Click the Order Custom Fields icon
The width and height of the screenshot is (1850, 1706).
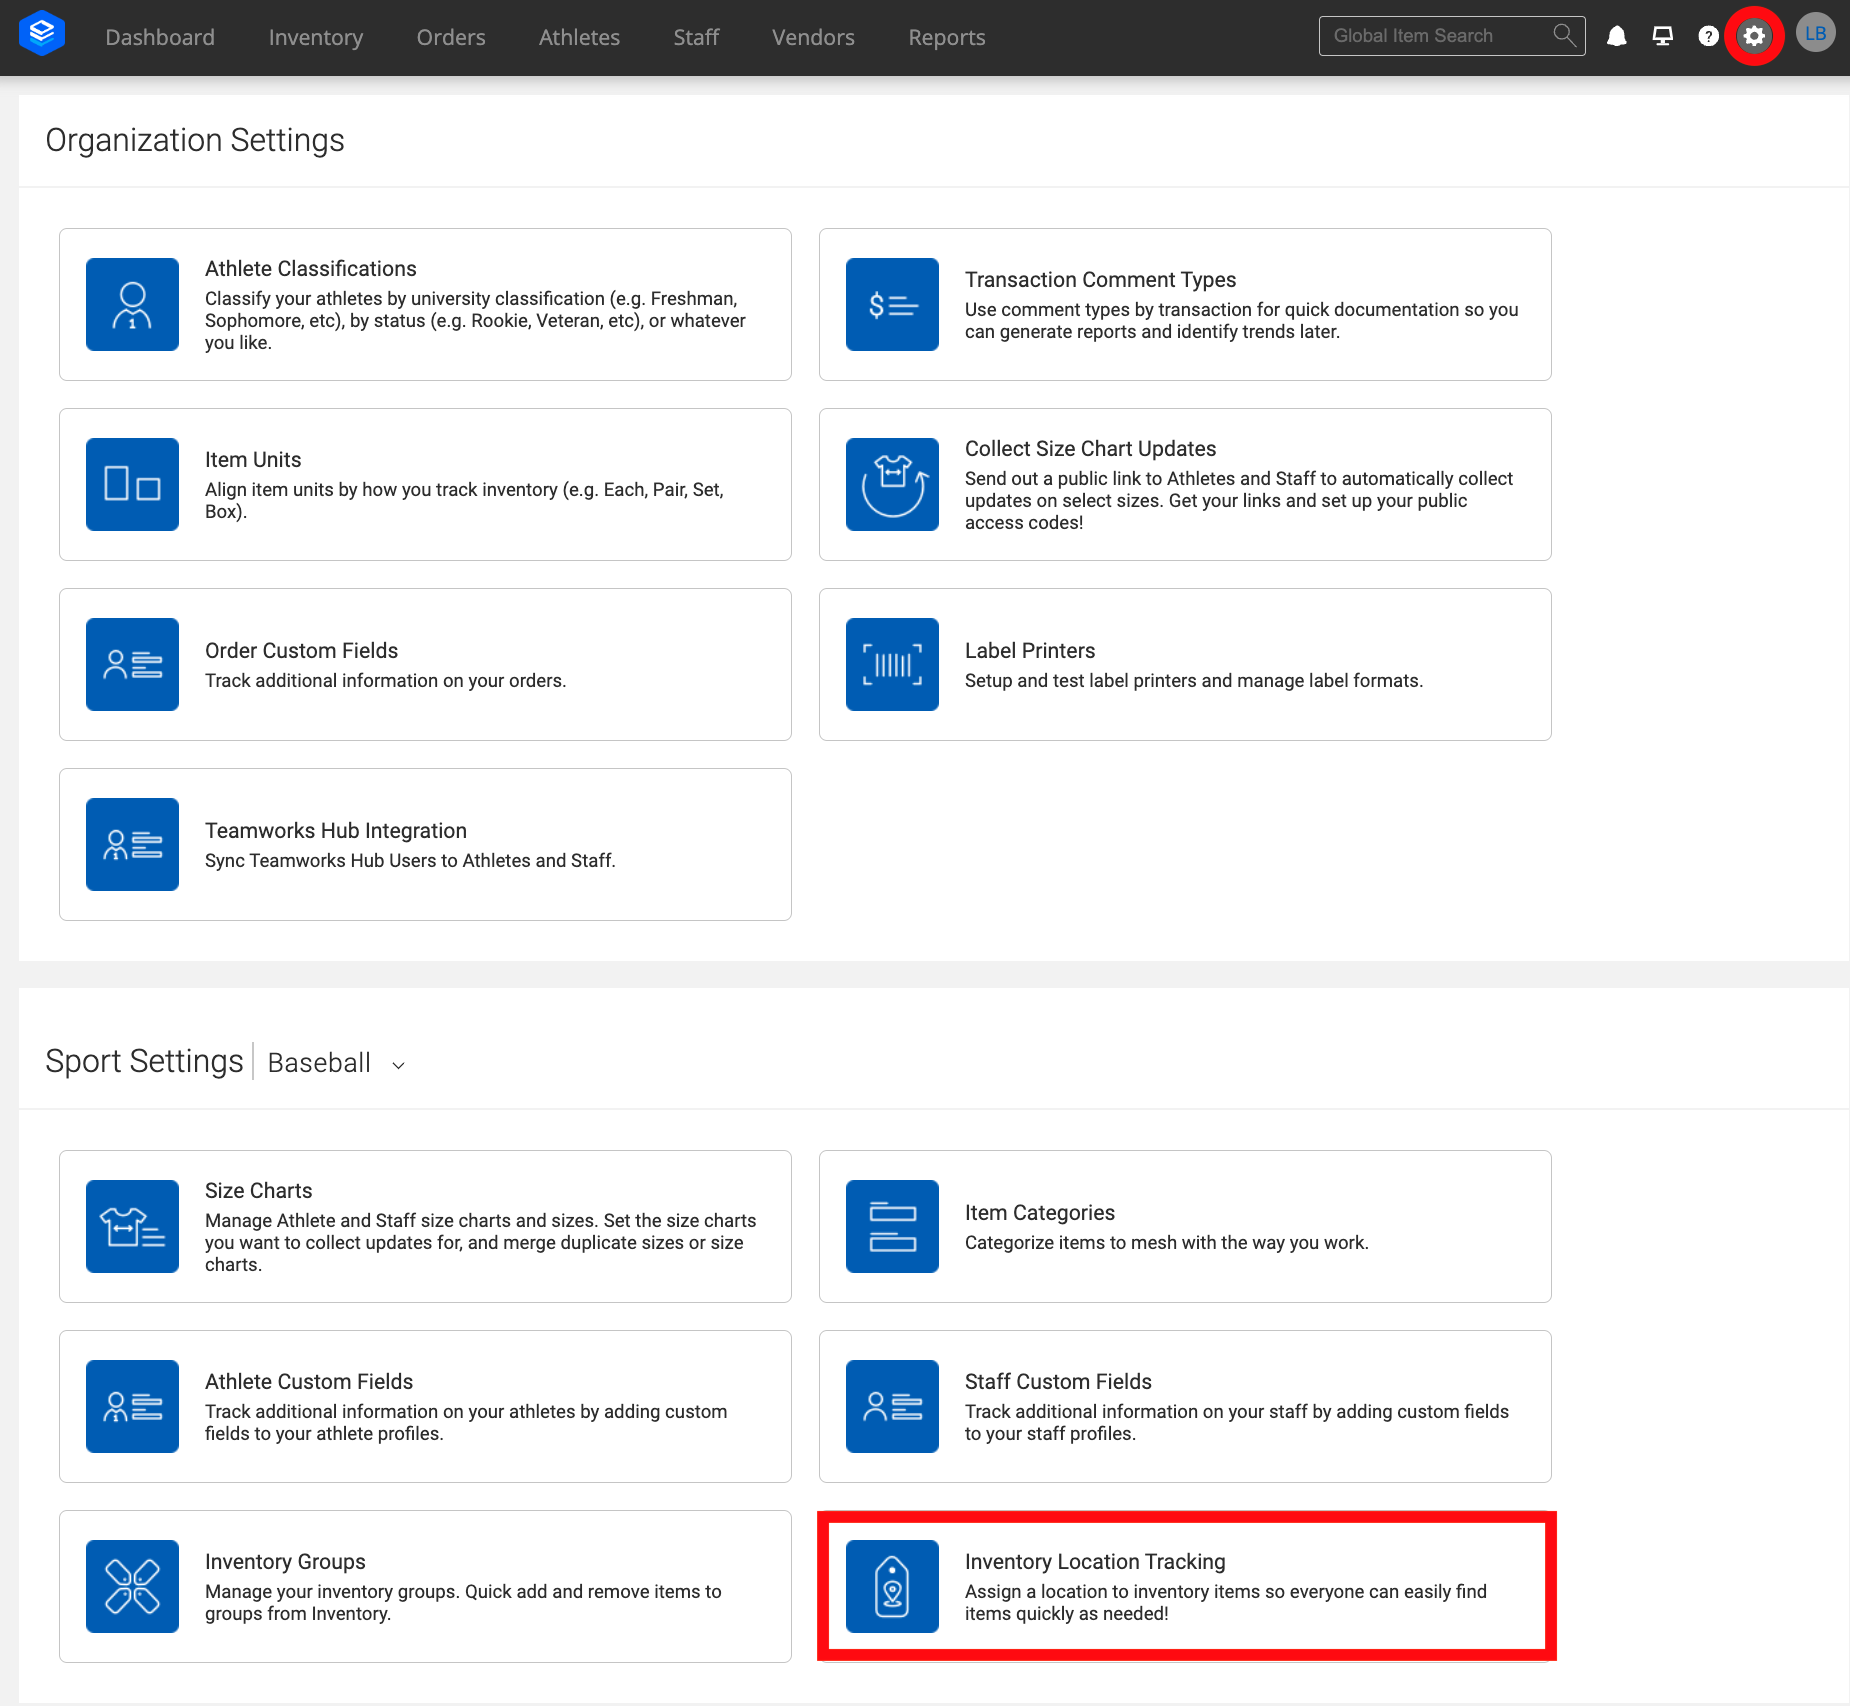pos(132,664)
